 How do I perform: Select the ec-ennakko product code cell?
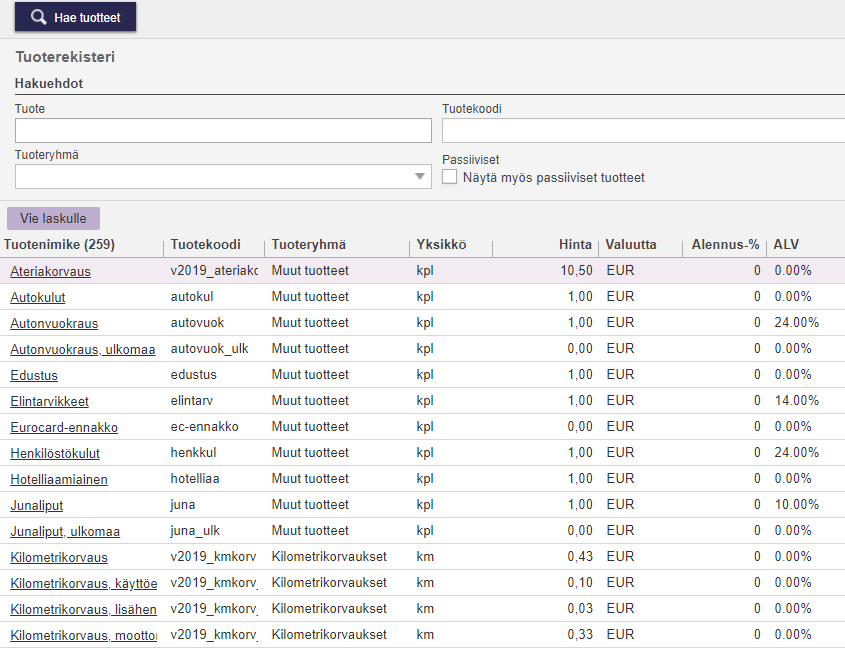click(x=204, y=426)
